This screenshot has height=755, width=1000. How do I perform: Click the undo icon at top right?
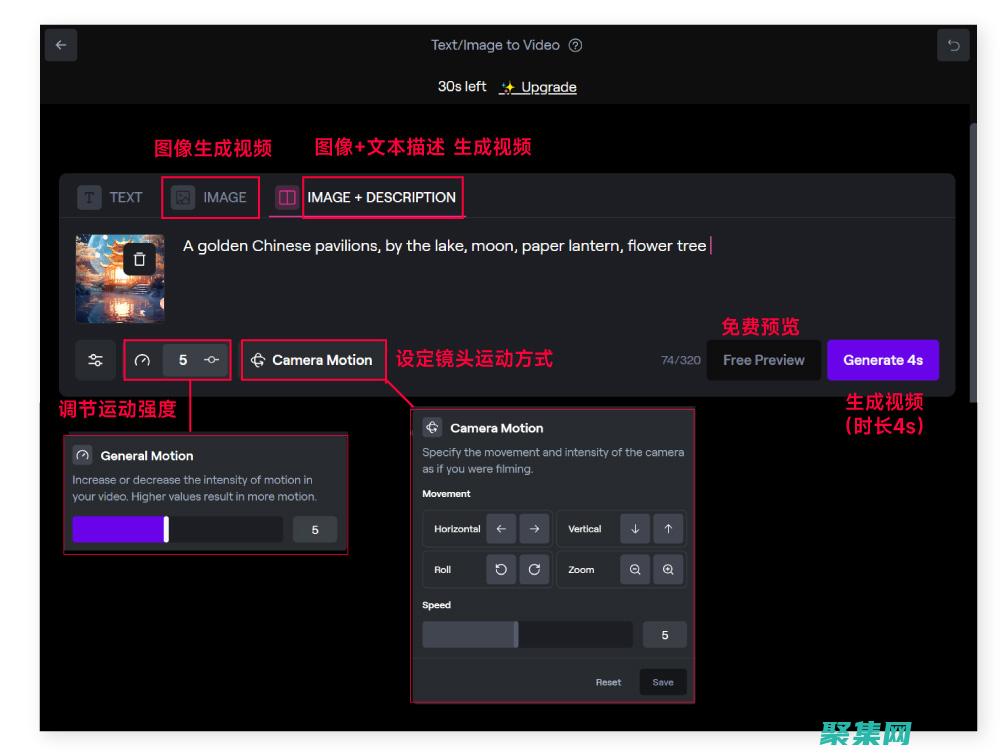953,45
